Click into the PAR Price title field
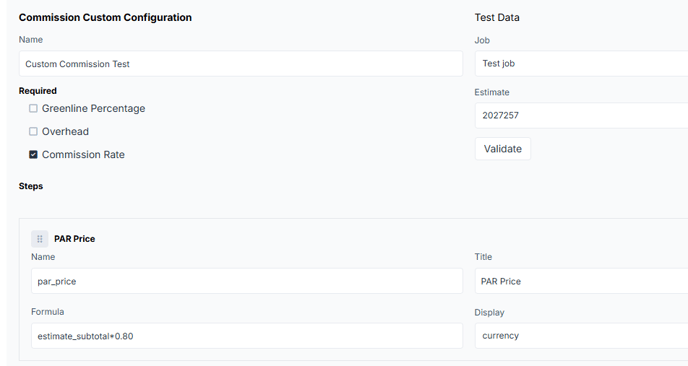 click(581, 281)
